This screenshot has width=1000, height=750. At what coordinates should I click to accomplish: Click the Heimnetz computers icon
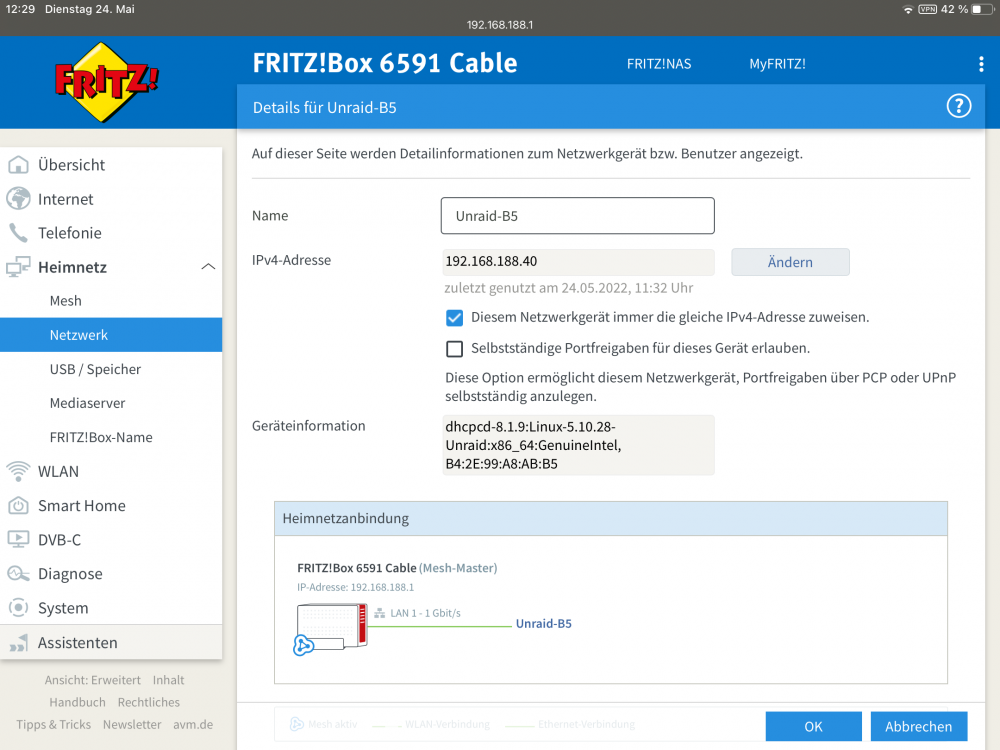pos(18,267)
